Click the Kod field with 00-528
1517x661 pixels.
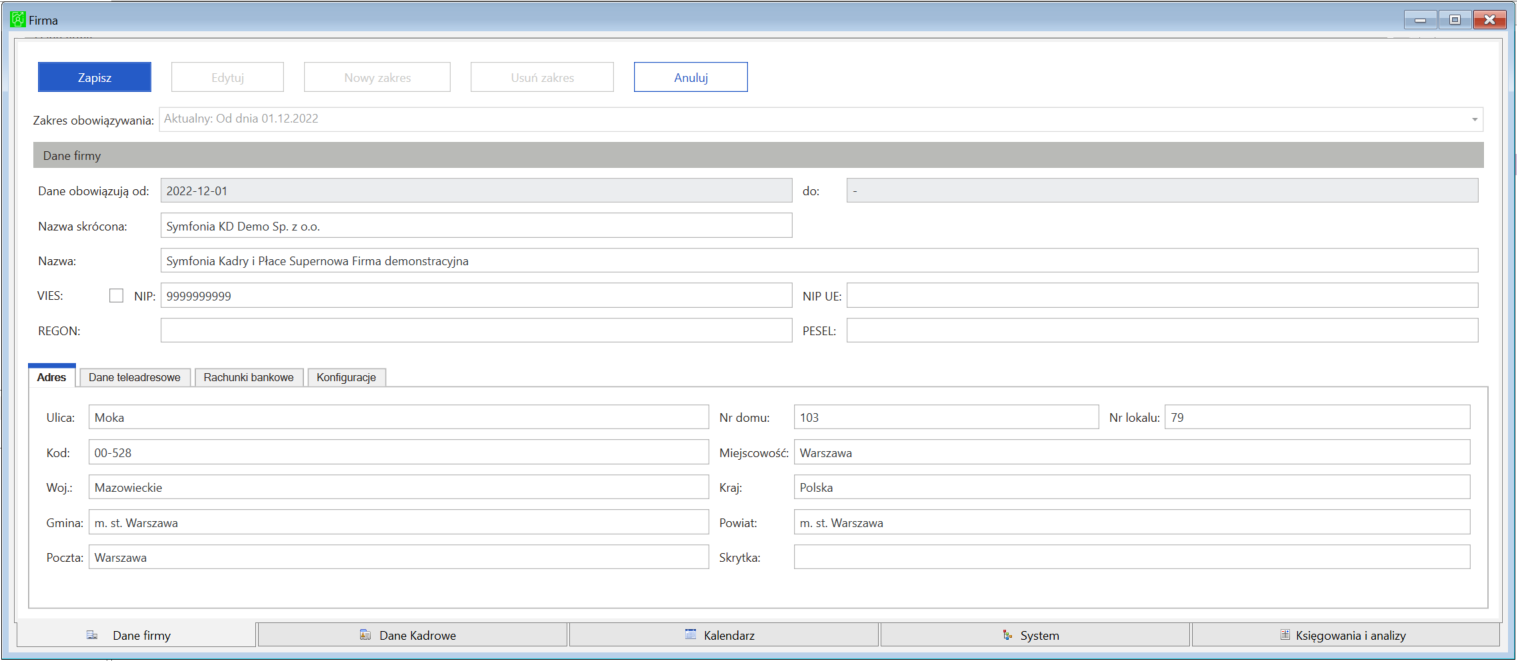(398, 453)
